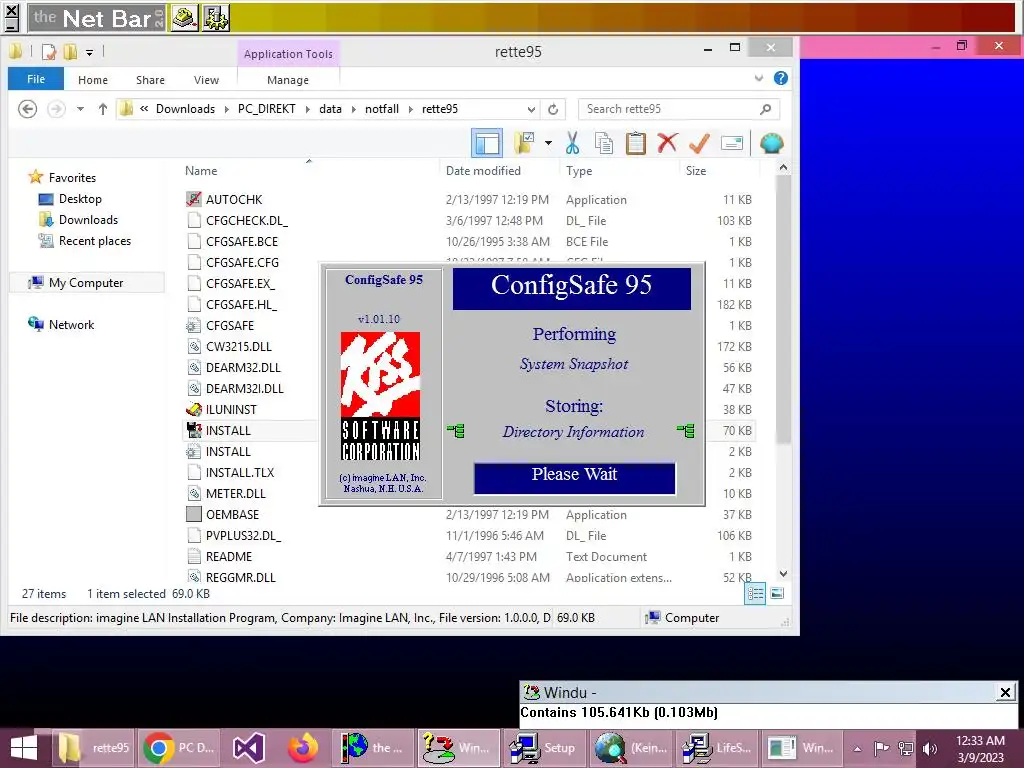The width and height of the screenshot is (1024, 768).
Task: Open Firefox from the taskbar
Action: (302, 748)
